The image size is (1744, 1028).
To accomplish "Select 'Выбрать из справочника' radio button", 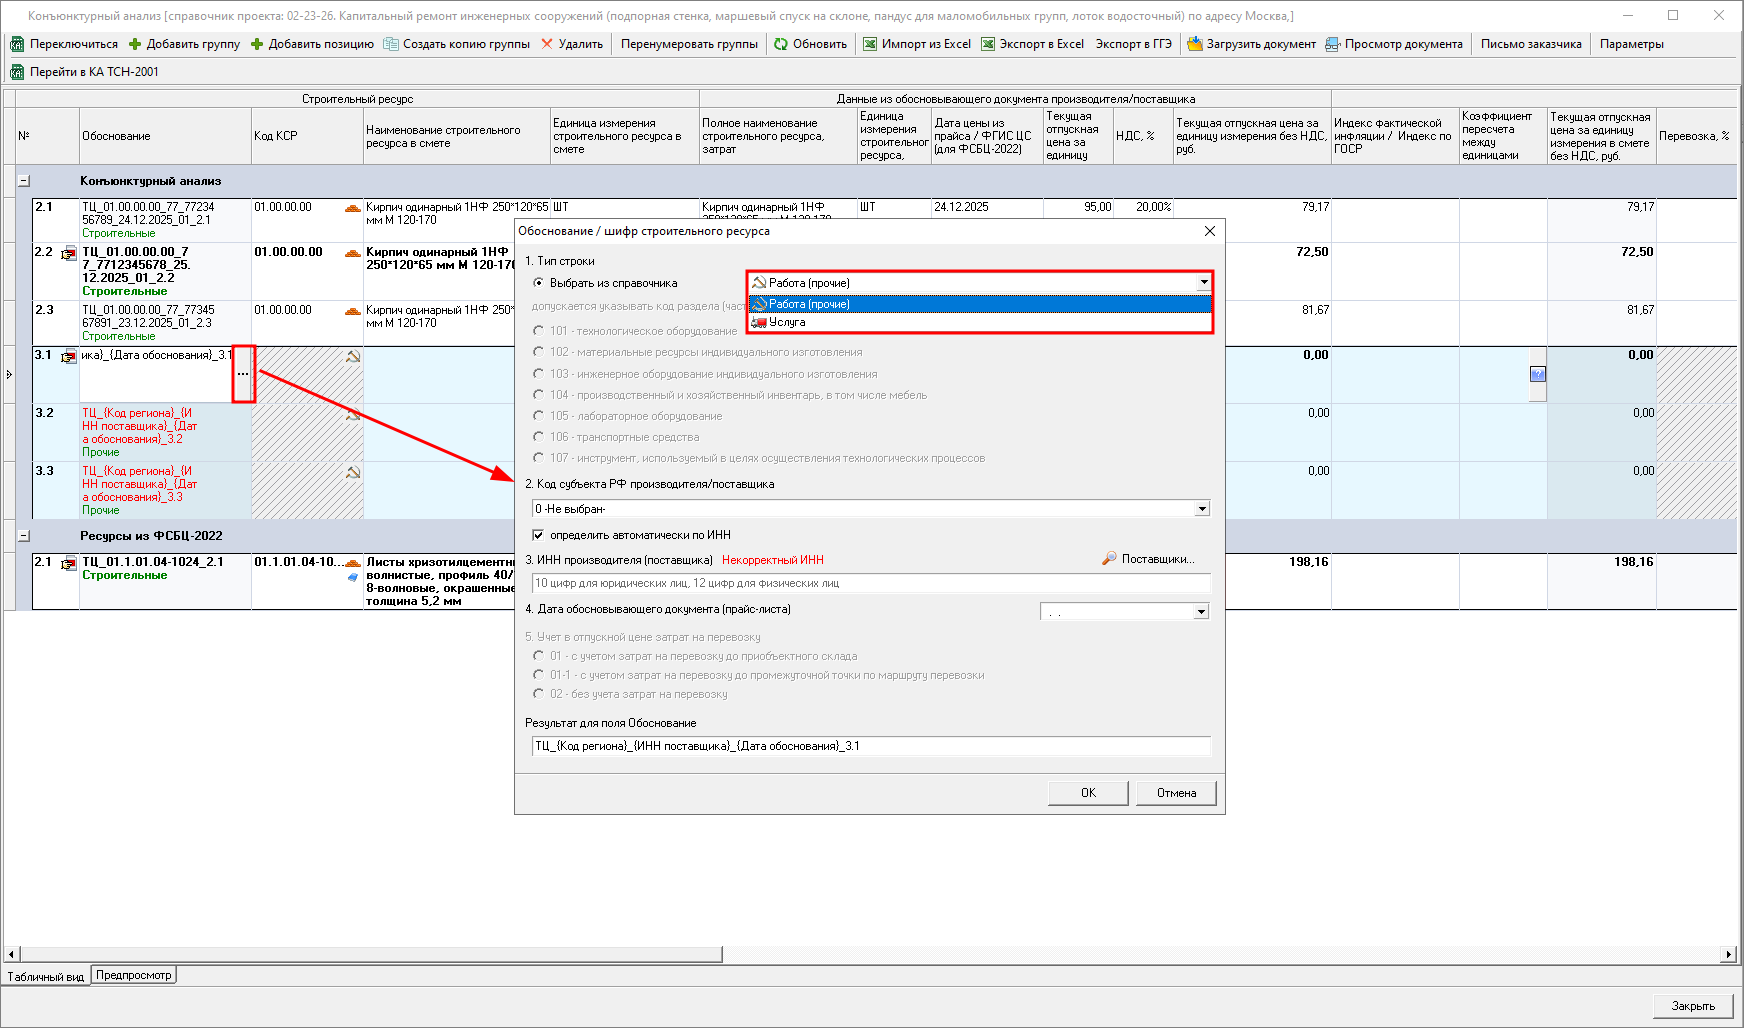I will (539, 283).
